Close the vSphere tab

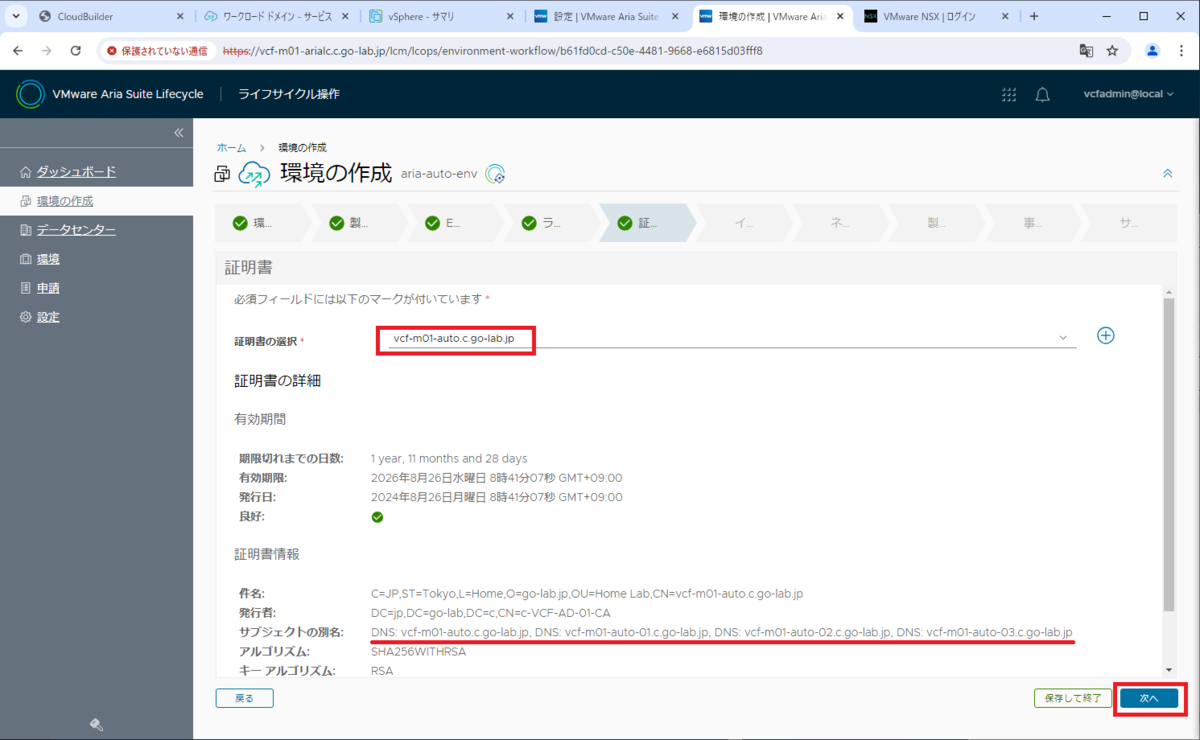[x=511, y=16]
